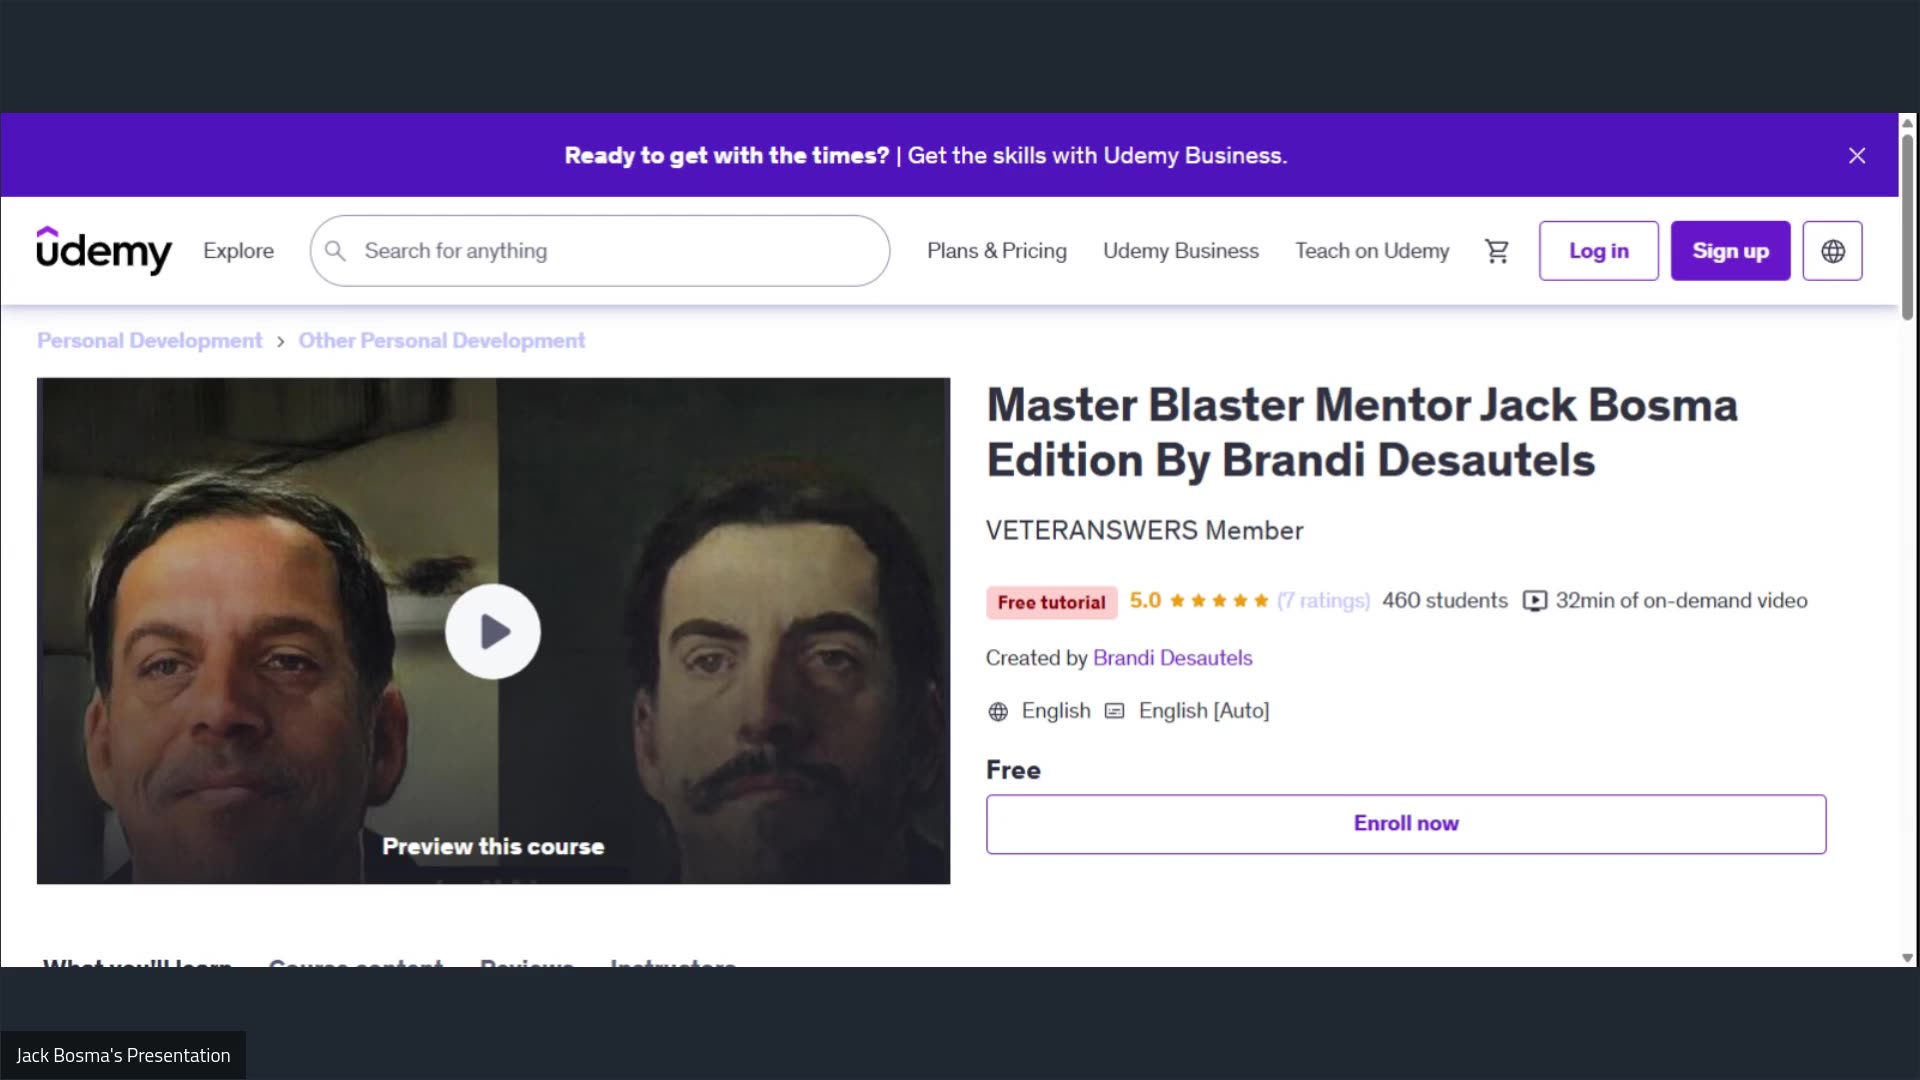Click the on-demand video icon near 32min

1533,601
